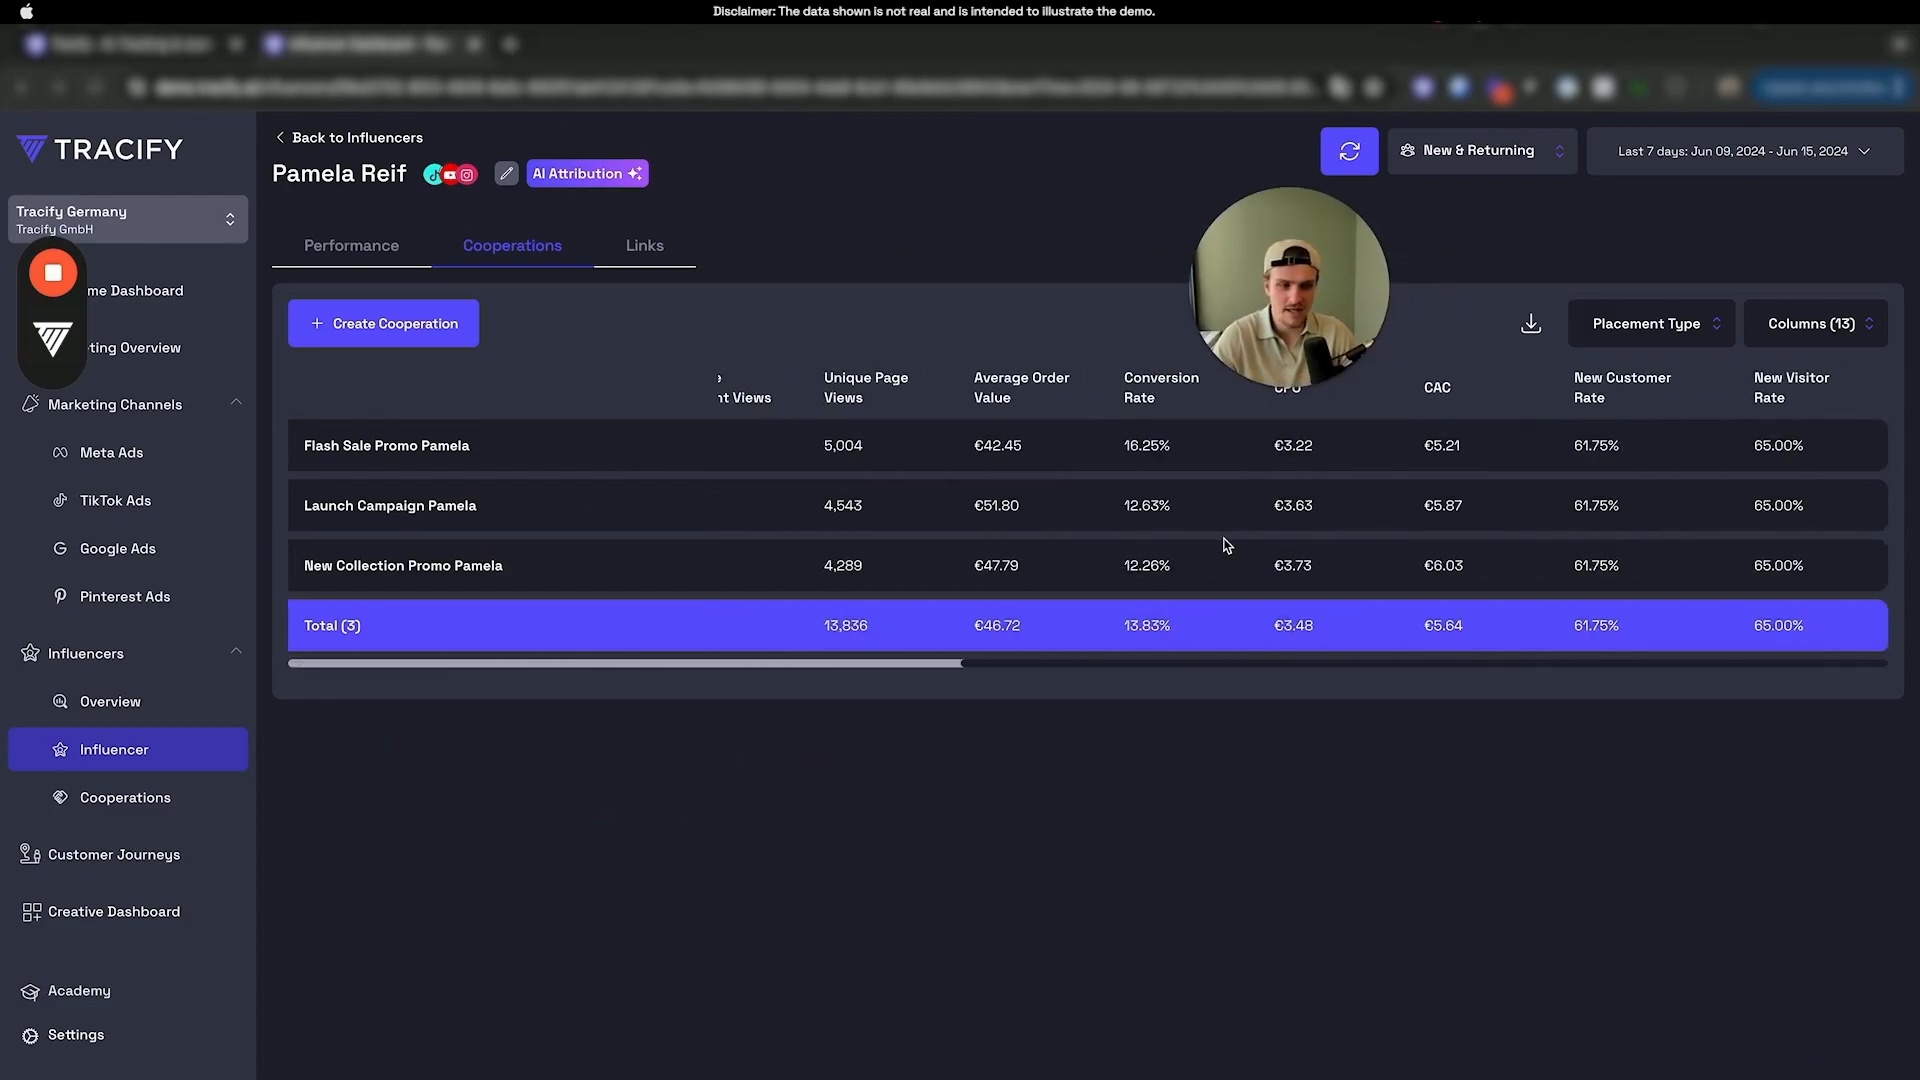This screenshot has height=1080, width=1920.
Task: Open the Placement Type dropdown
Action: pos(1649,323)
